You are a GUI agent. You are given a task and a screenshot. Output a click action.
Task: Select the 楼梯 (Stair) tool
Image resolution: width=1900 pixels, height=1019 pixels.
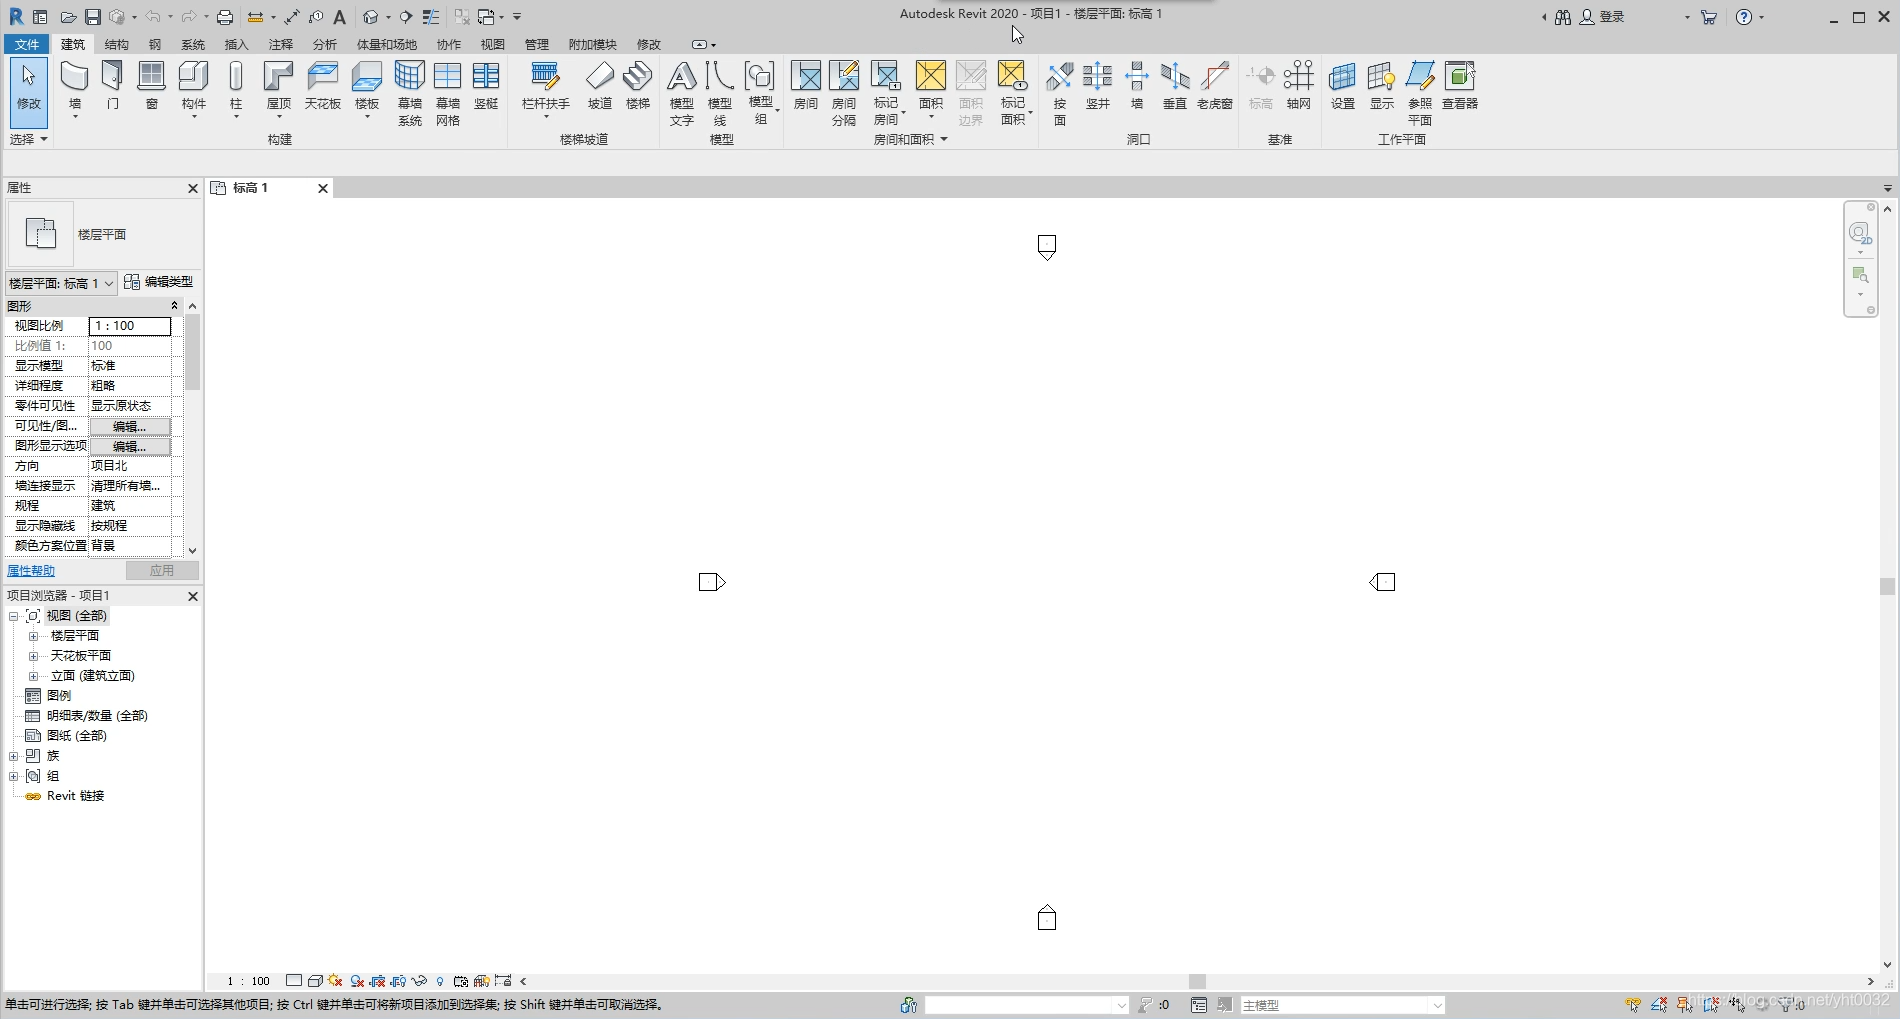pyautogui.click(x=638, y=86)
